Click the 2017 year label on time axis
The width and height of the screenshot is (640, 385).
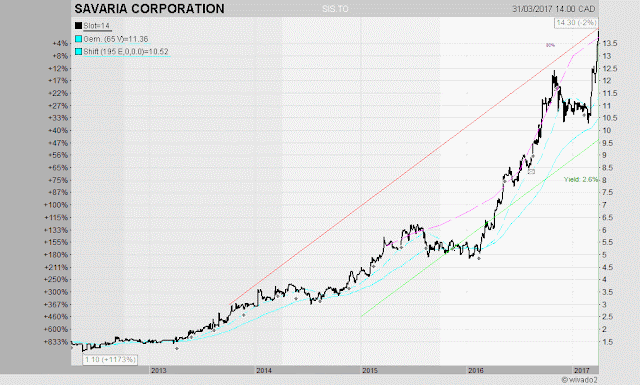pos(582,370)
